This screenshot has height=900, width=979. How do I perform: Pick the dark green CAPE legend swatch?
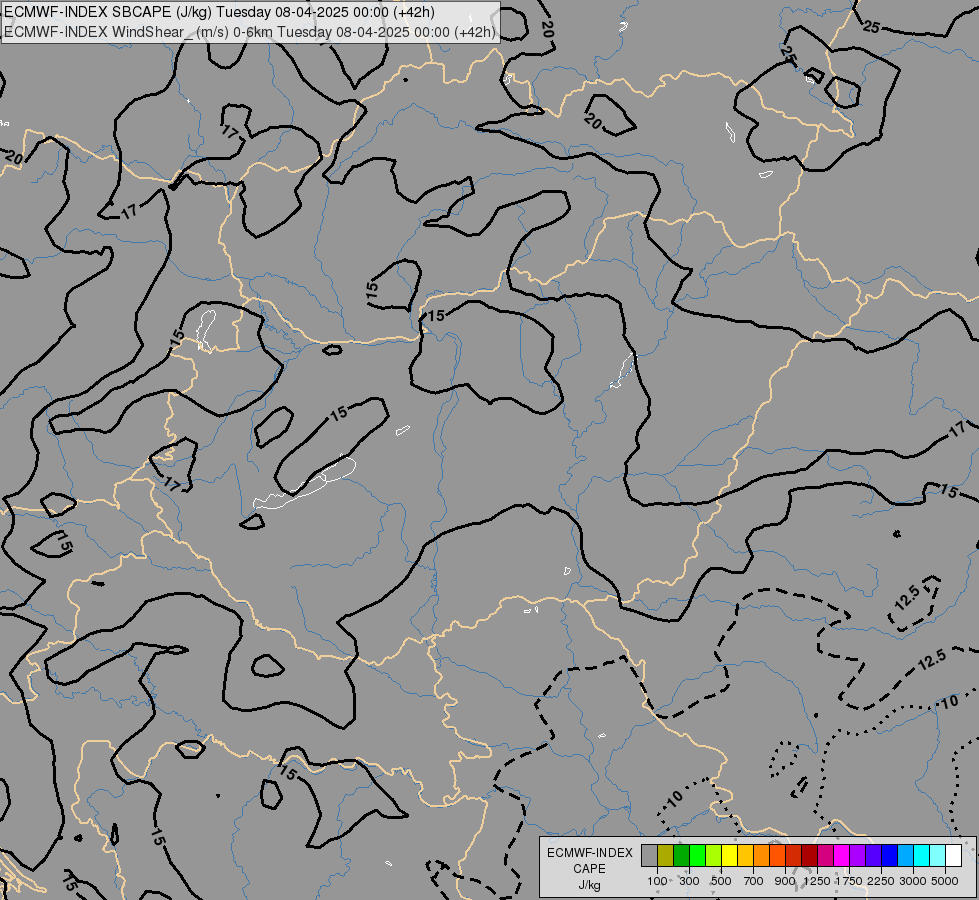click(681, 855)
